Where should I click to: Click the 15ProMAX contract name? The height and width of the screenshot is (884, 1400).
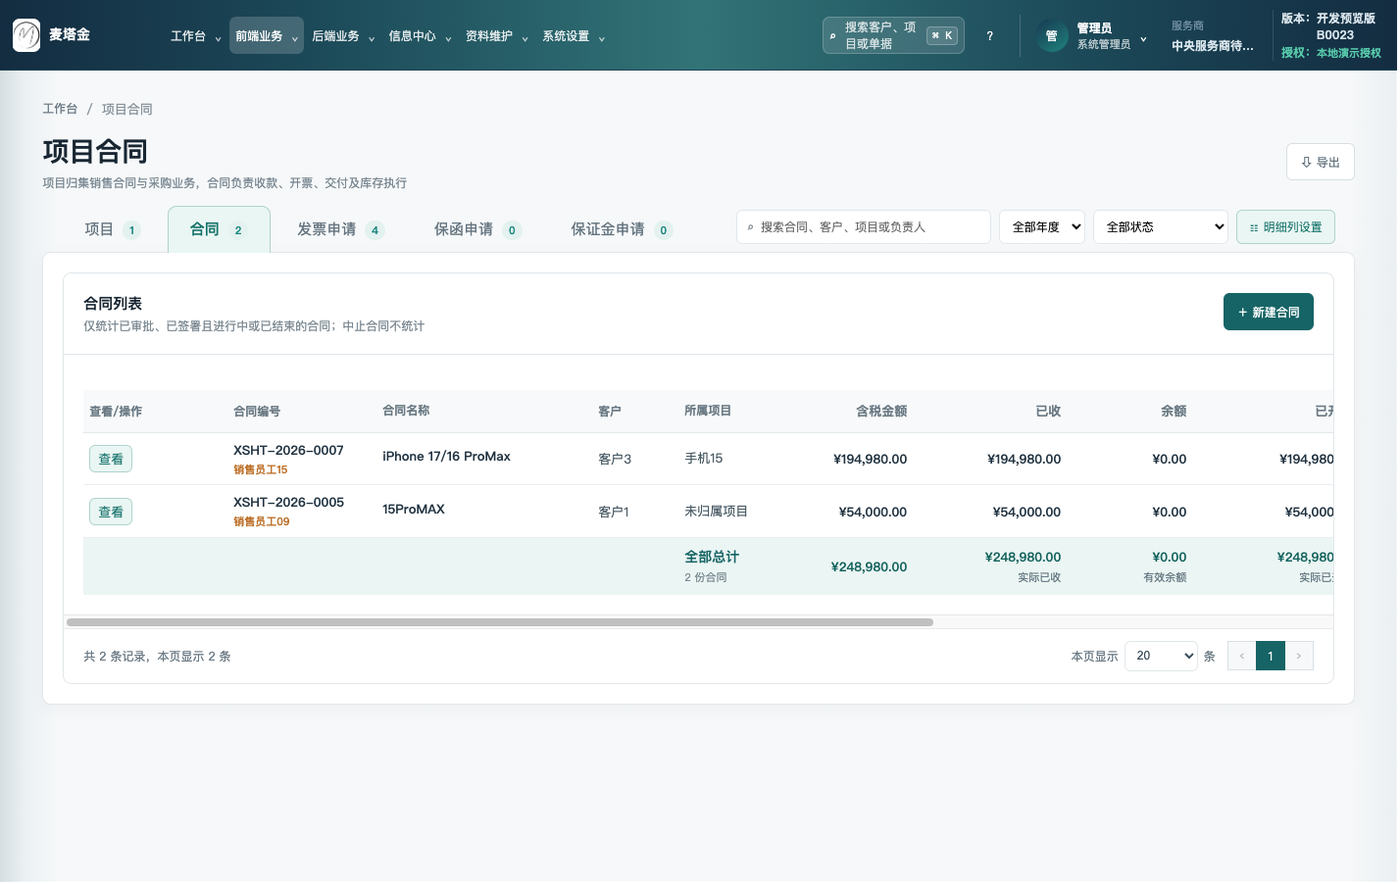pyautogui.click(x=414, y=510)
